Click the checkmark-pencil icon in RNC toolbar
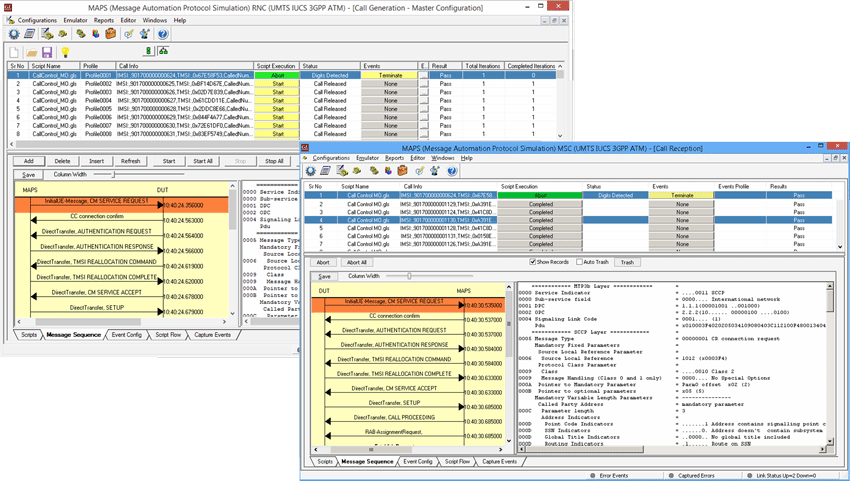Screen dimensions: 850x481 tap(128, 34)
